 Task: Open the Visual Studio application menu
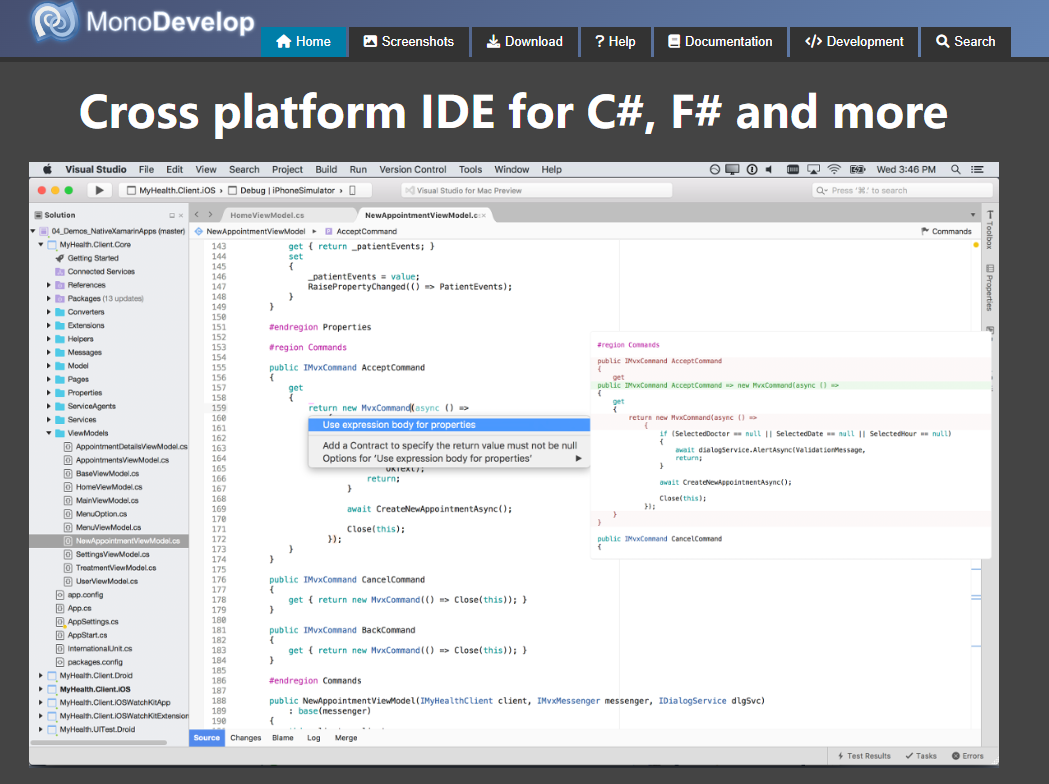(96, 169)
